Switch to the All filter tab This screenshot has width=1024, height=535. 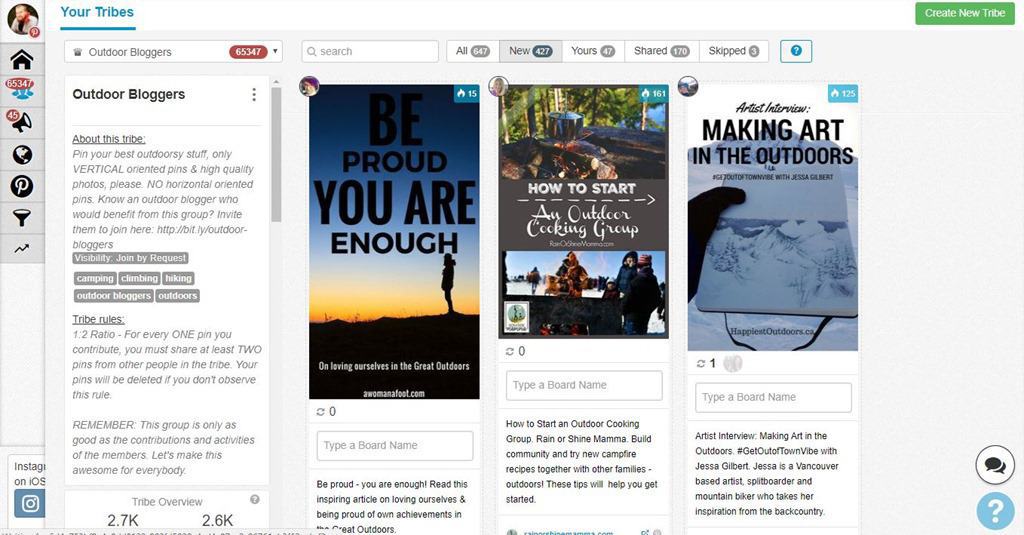(473, 51)
